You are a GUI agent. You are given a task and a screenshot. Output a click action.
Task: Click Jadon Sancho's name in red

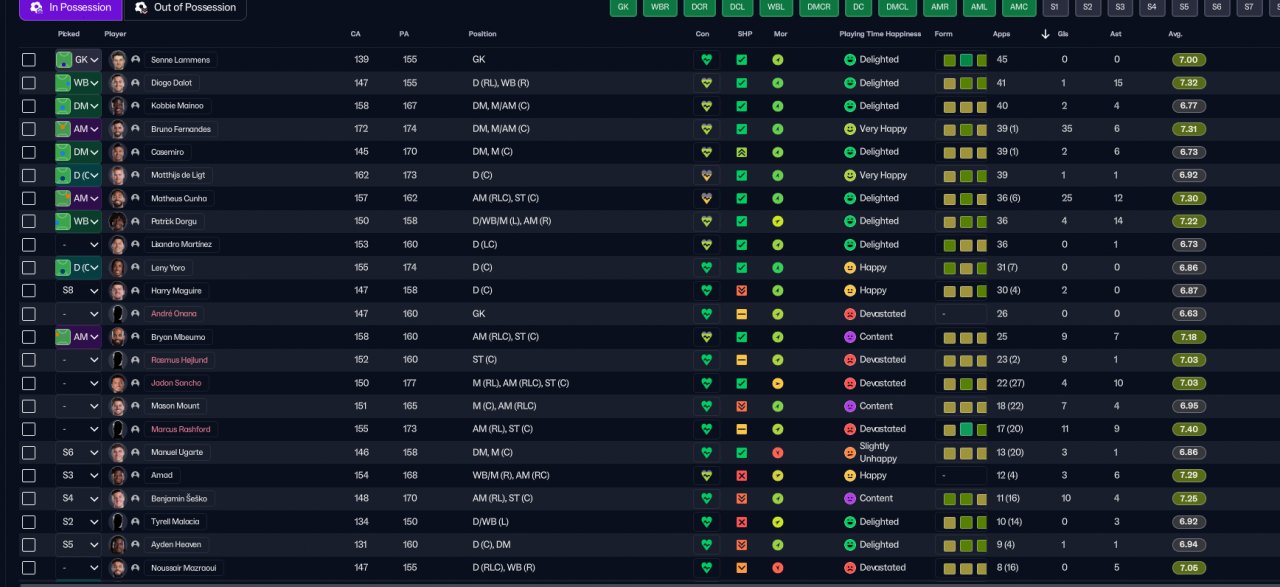pyautogui.click(x=176, y=383)
